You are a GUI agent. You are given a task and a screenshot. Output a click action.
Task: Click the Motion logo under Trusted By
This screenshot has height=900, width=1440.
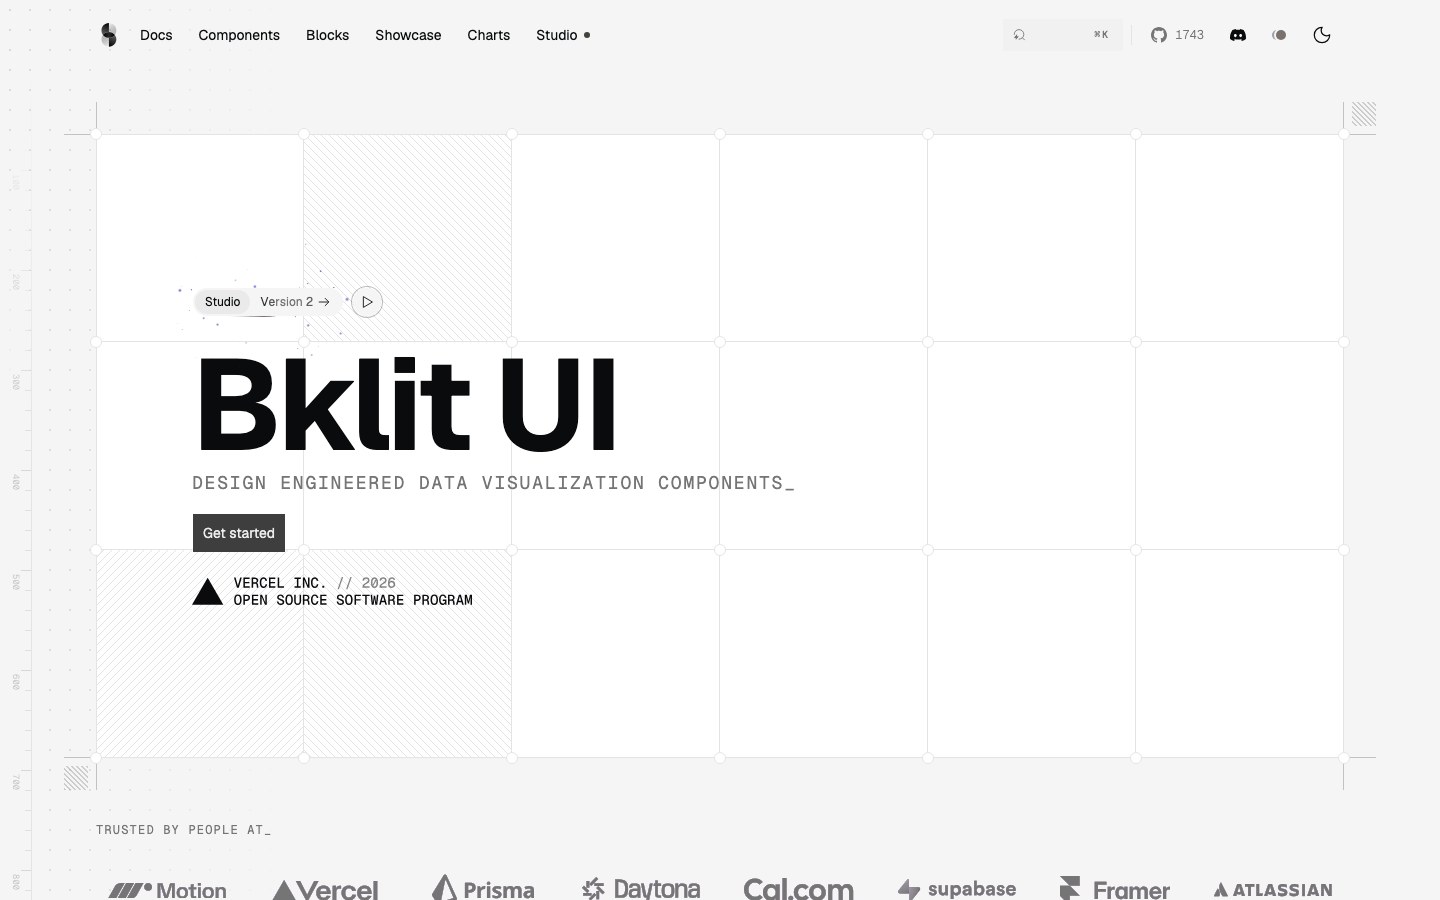pyautogui.click(x=167, y=889)
